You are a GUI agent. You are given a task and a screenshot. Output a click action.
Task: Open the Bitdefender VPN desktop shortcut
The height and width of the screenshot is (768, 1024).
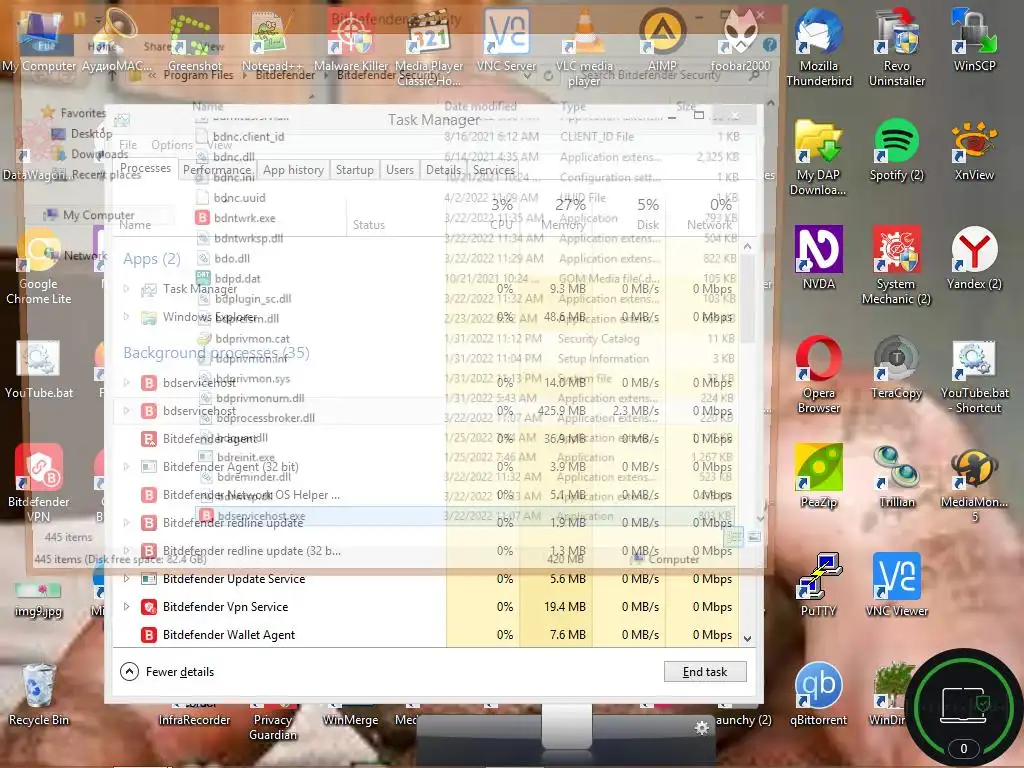coord(39,483)
